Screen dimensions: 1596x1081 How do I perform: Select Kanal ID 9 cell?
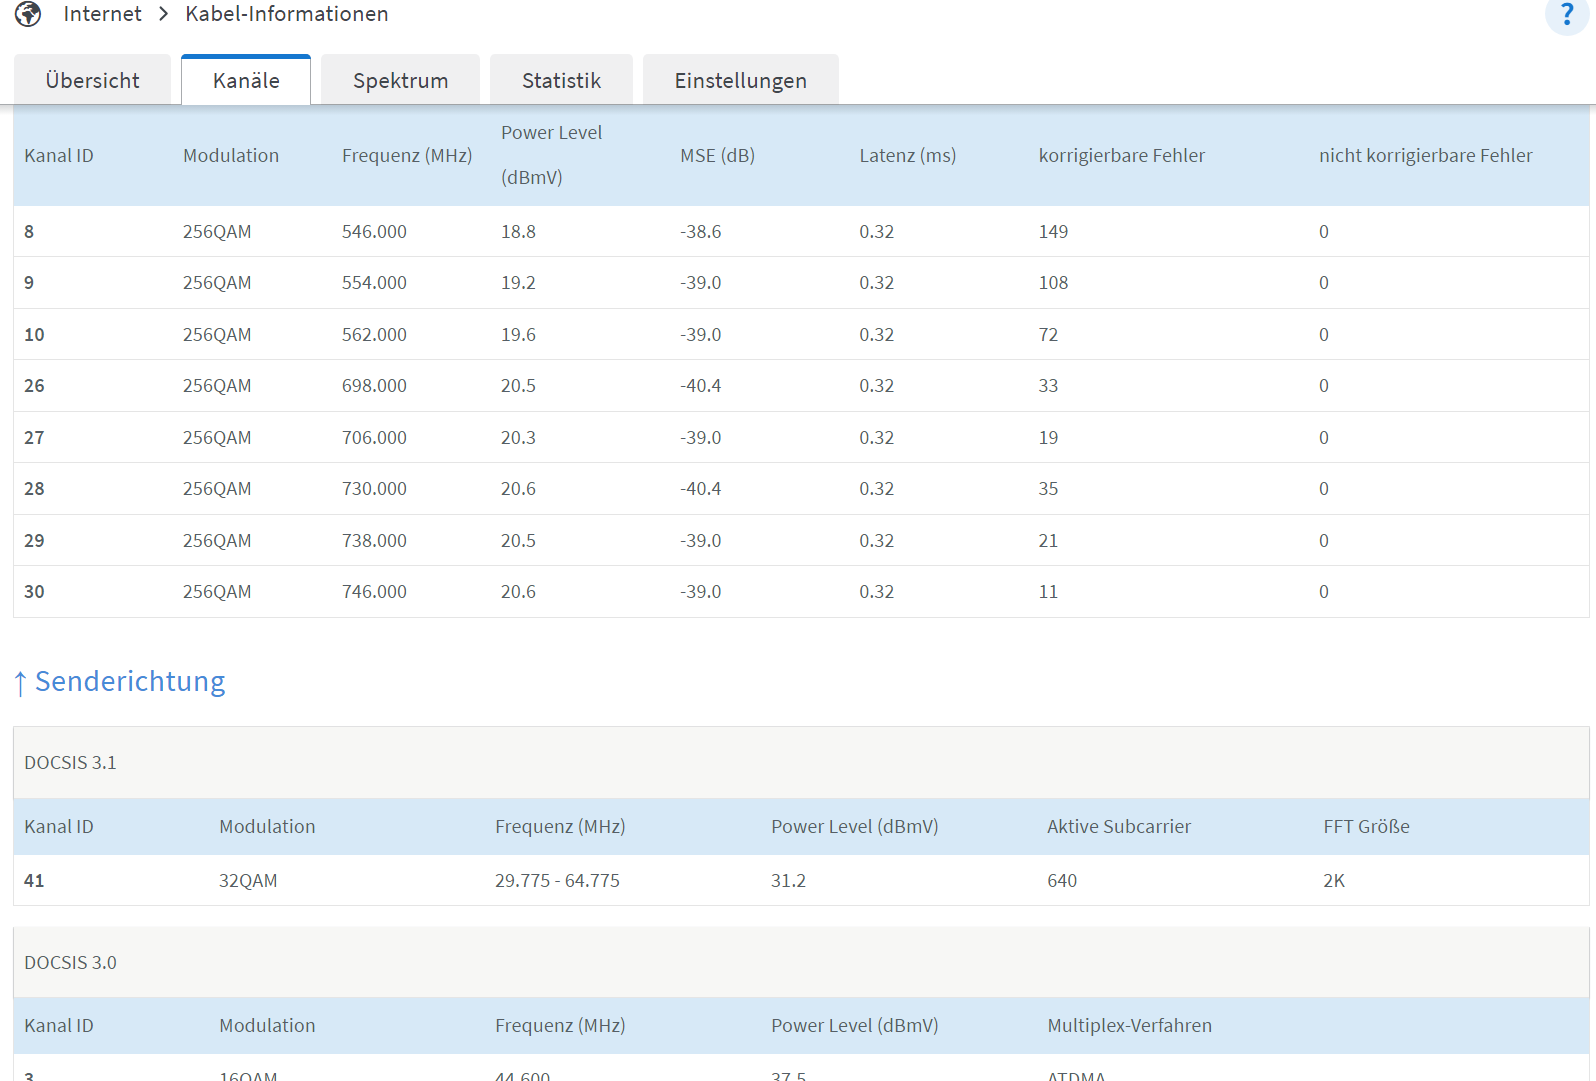(x=29, y=282)
